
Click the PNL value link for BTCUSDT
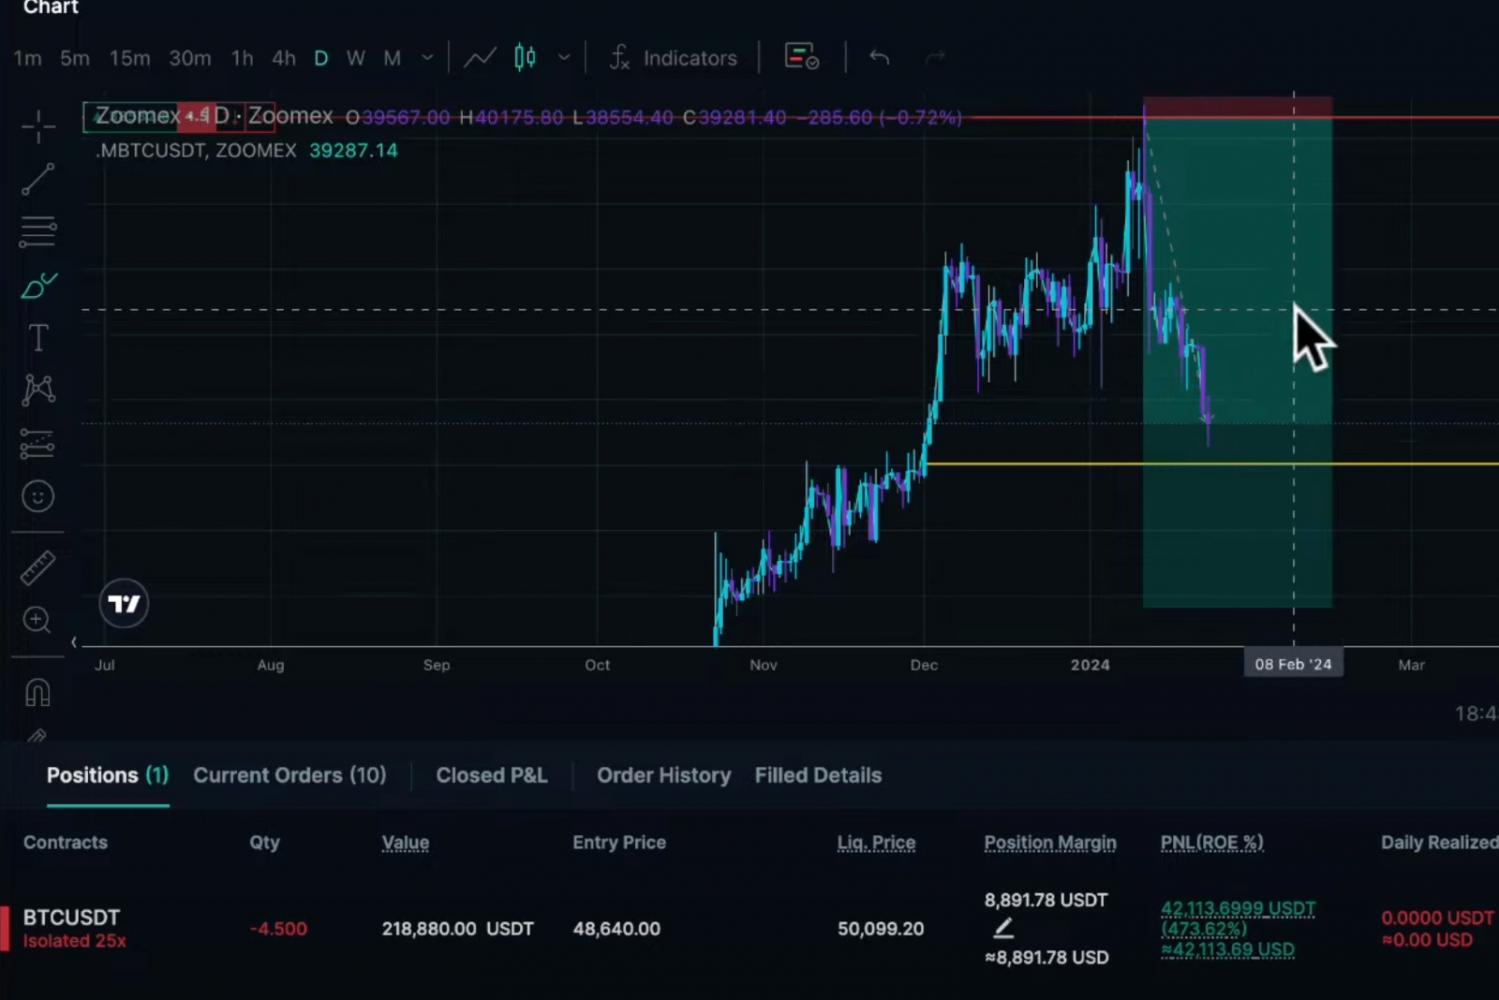(1237, 909)
